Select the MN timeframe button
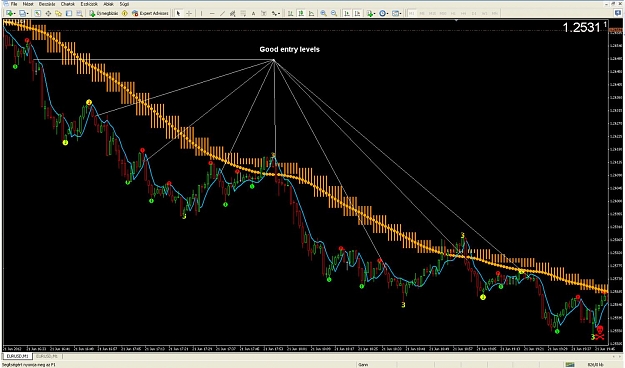This screenshot has width=625, height=368. tap(495, 13)
